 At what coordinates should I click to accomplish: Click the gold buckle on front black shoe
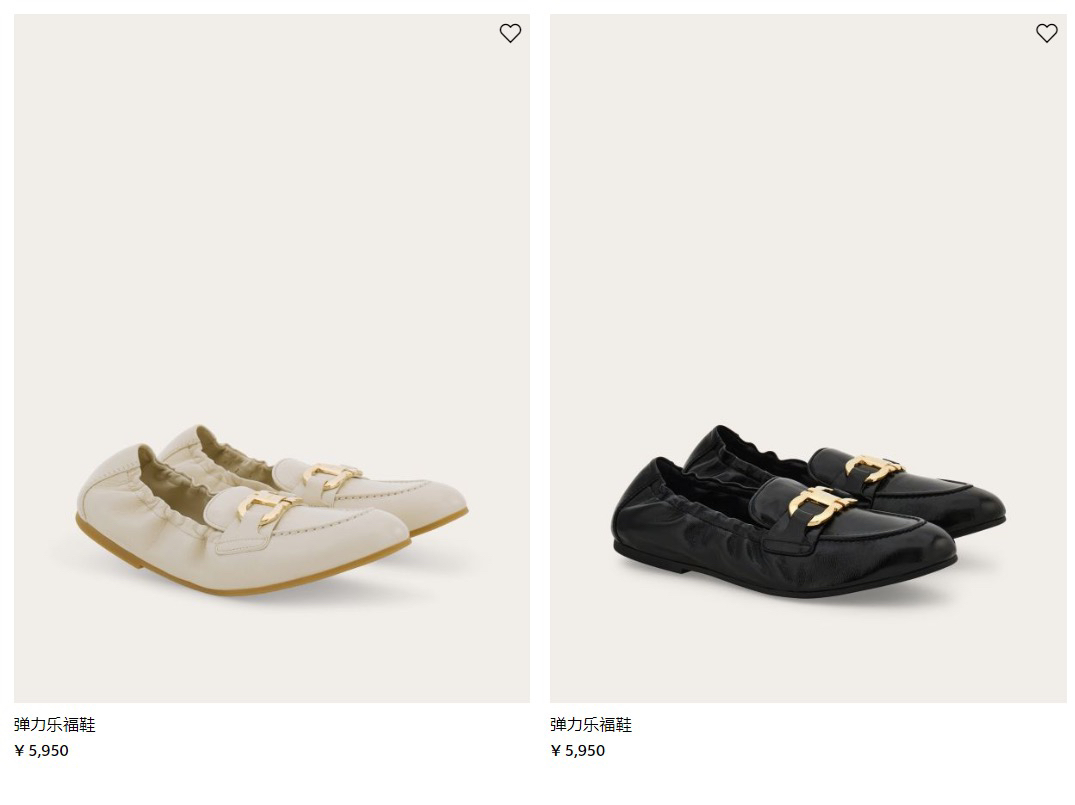(821, 504)
